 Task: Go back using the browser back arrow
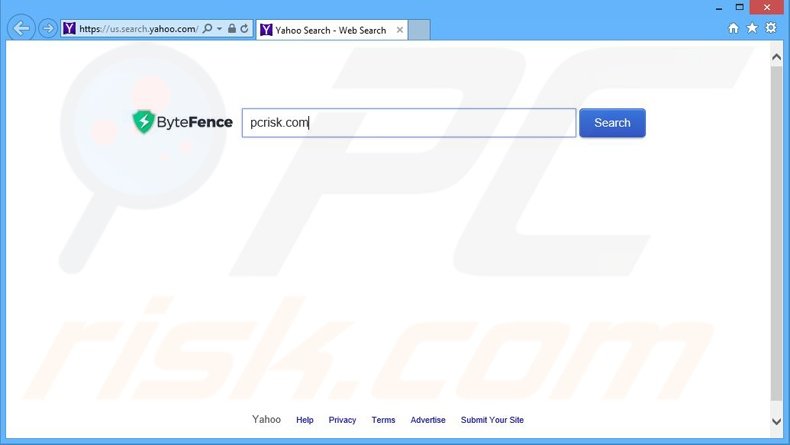[x=21, y=28]
